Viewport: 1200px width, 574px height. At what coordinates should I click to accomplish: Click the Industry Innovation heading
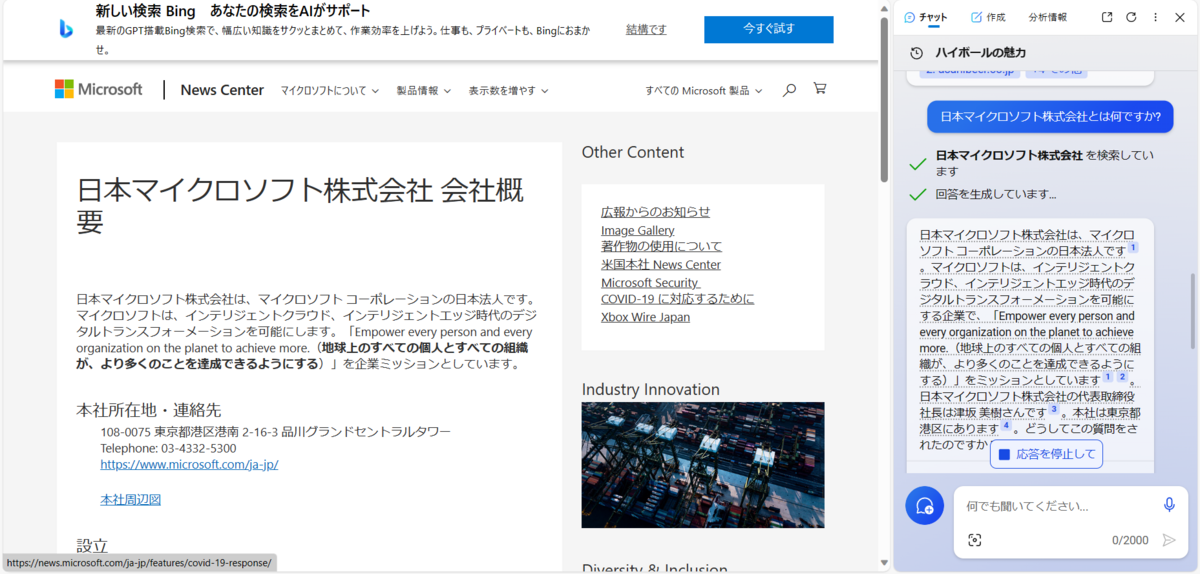point(651,389)
